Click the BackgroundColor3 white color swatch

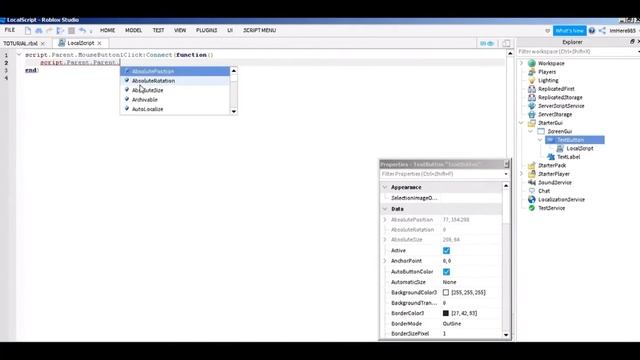446,292
